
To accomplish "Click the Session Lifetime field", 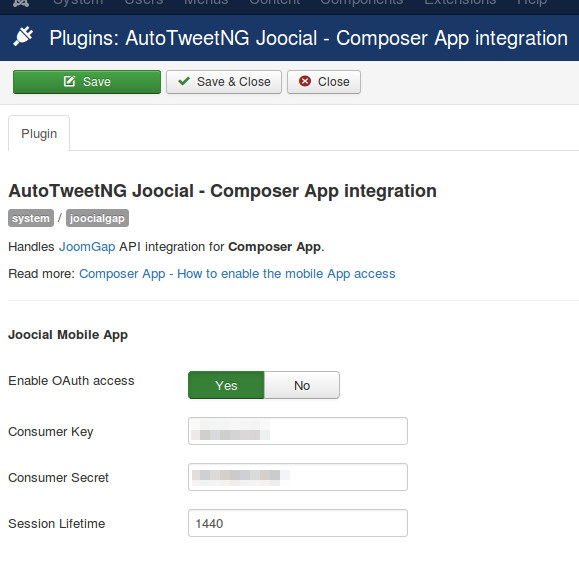I will (x=298, y=523).
